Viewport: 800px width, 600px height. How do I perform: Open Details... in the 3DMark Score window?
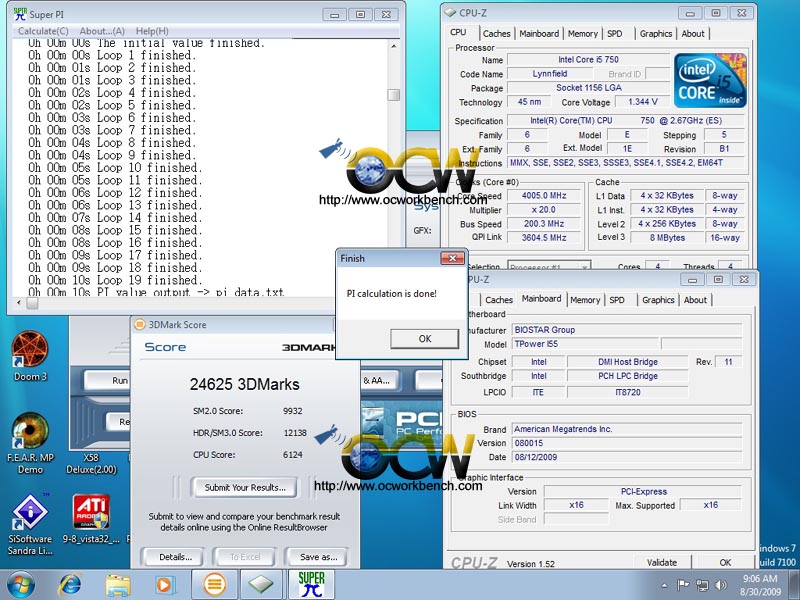click(x=176, y=557)
